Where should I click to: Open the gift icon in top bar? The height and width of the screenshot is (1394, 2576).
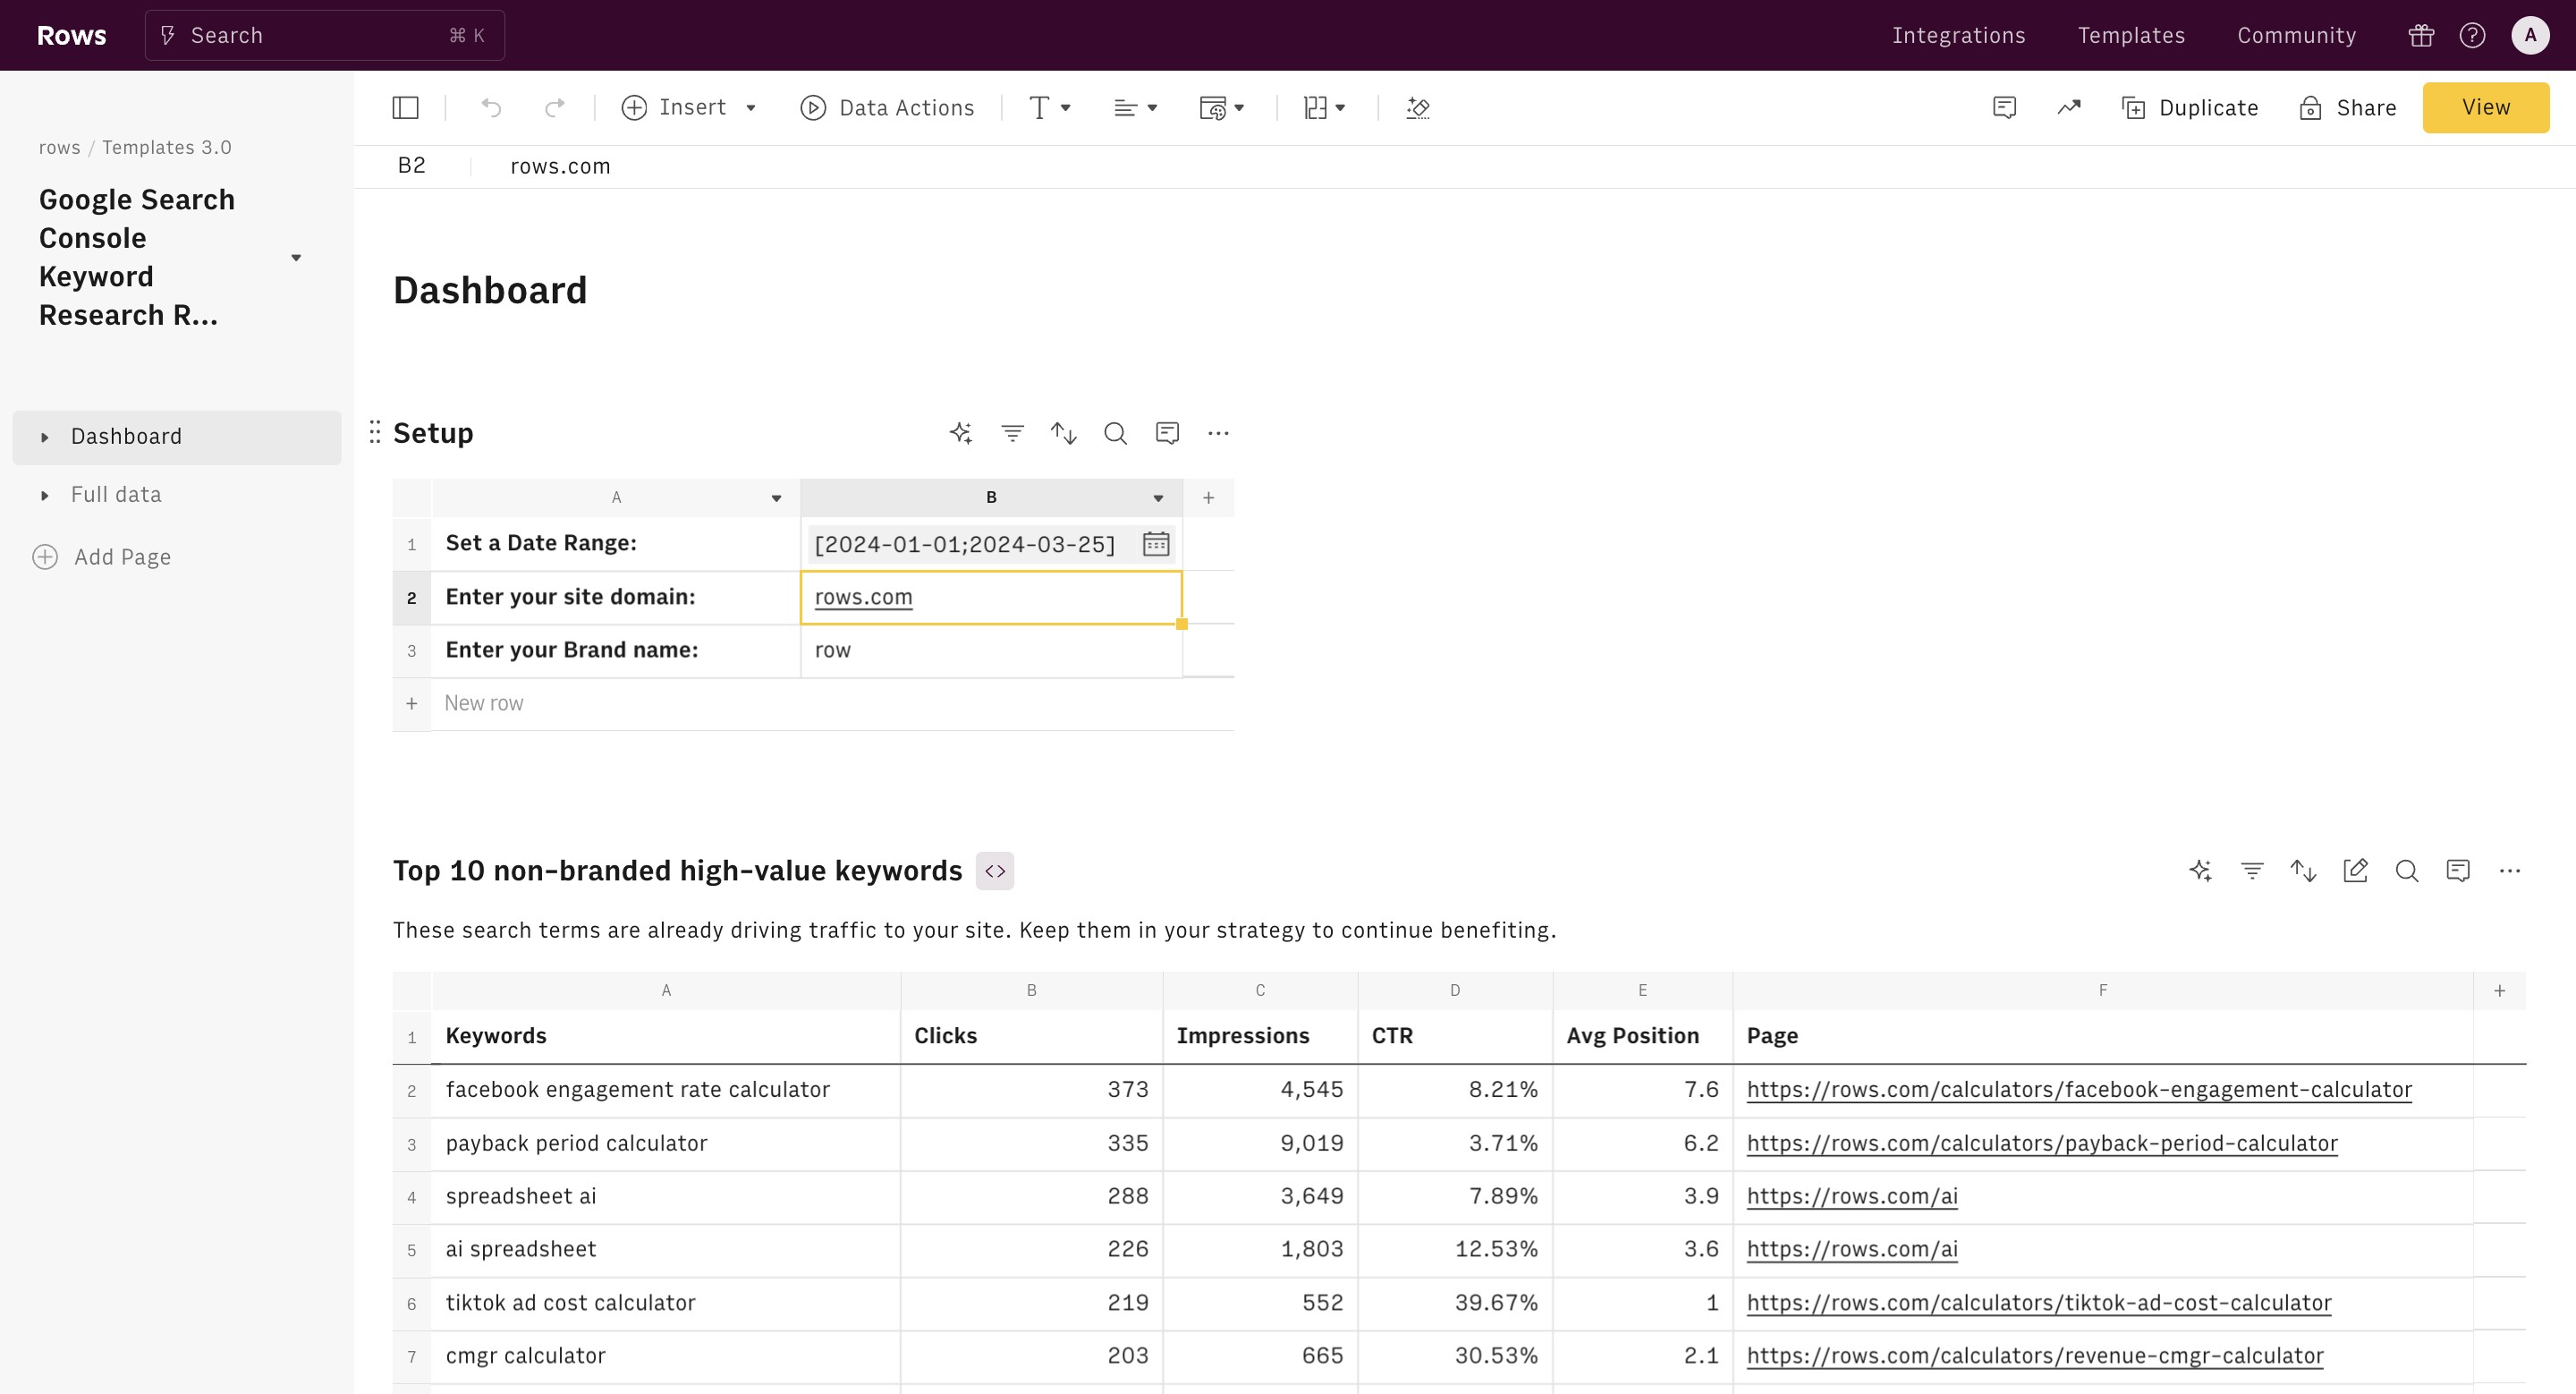[2421, 36]
